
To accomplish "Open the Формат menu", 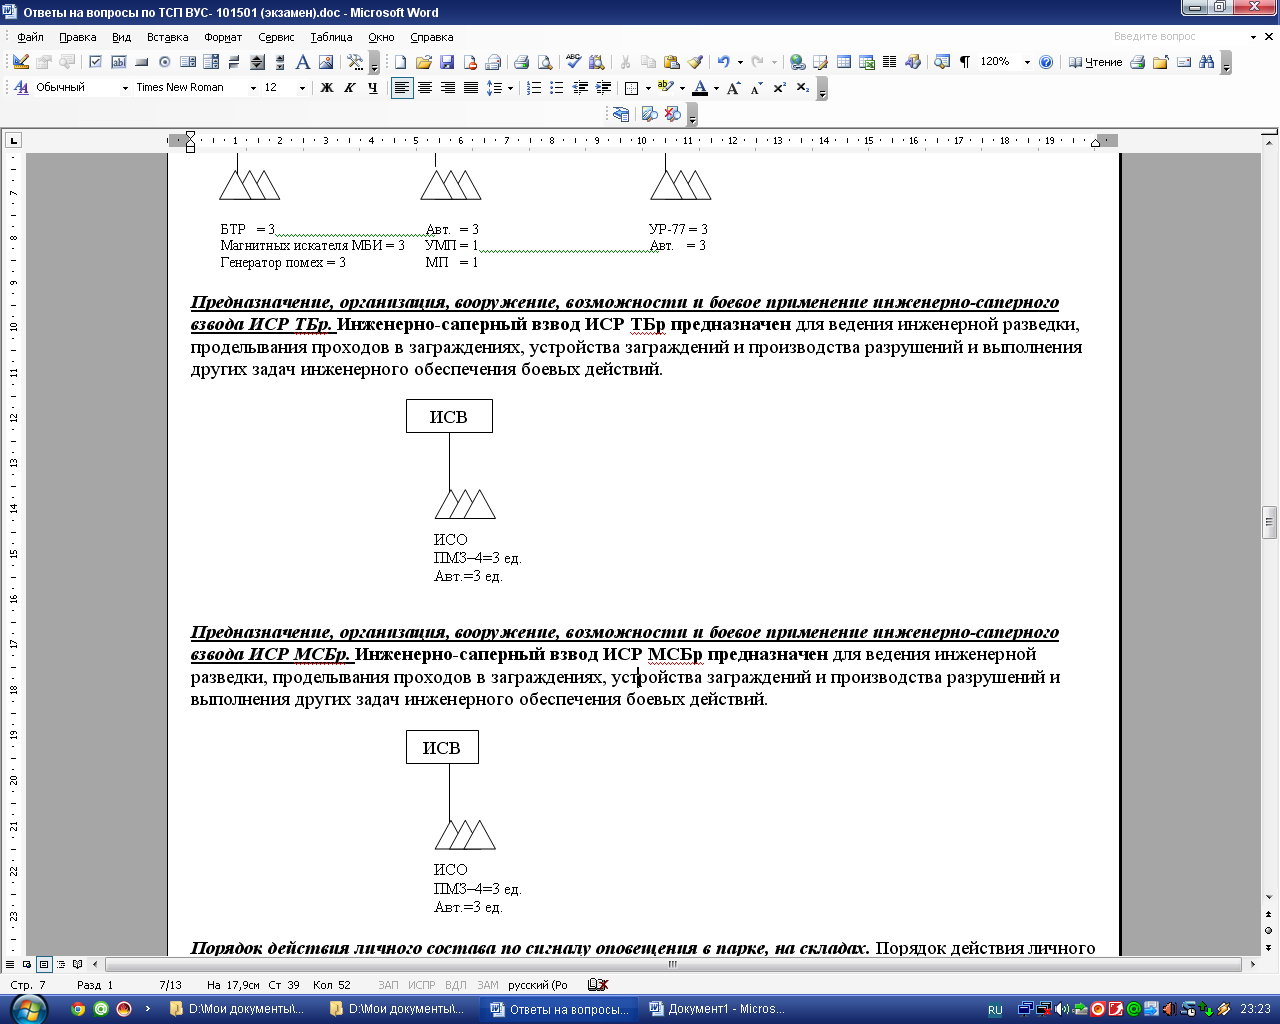I will tap(223, 37).
